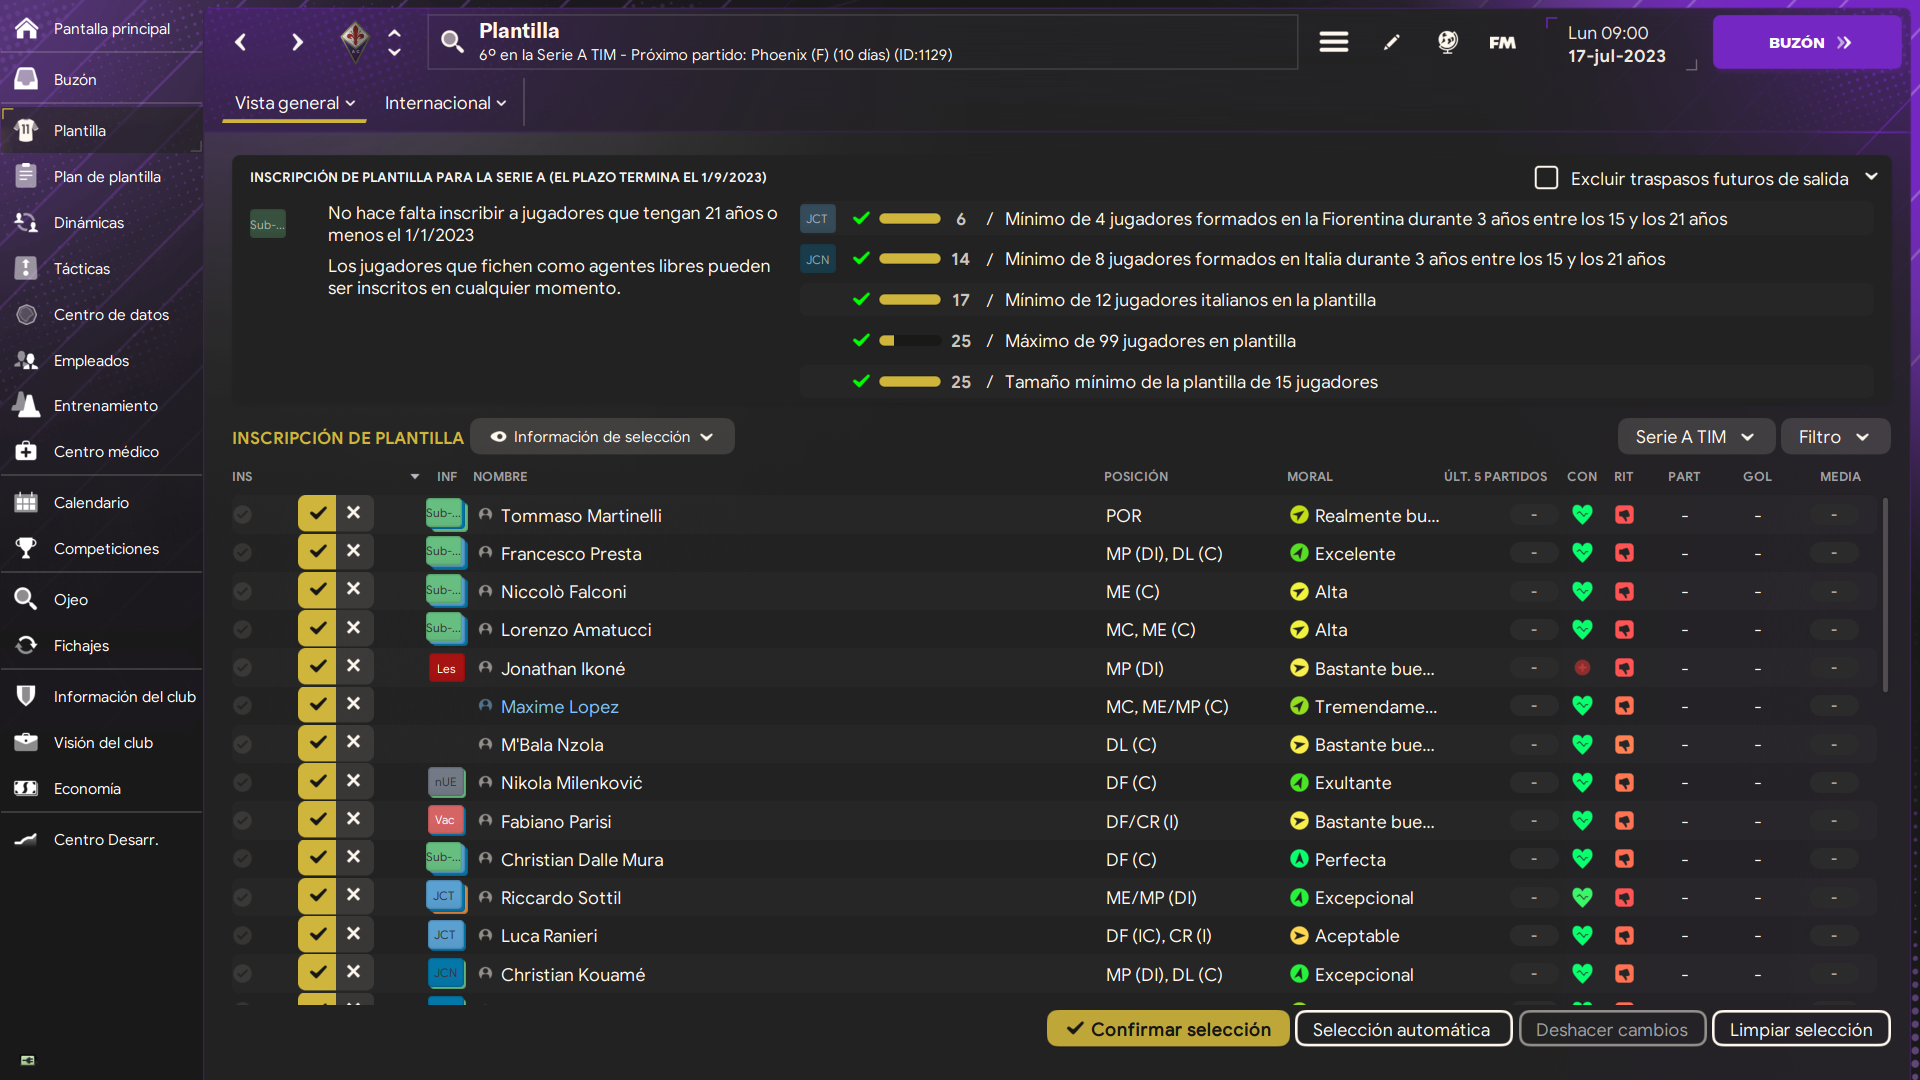Click the world globe icon
Viewport: 1920px width, 1080px height.
click(x=1447, y=42)
